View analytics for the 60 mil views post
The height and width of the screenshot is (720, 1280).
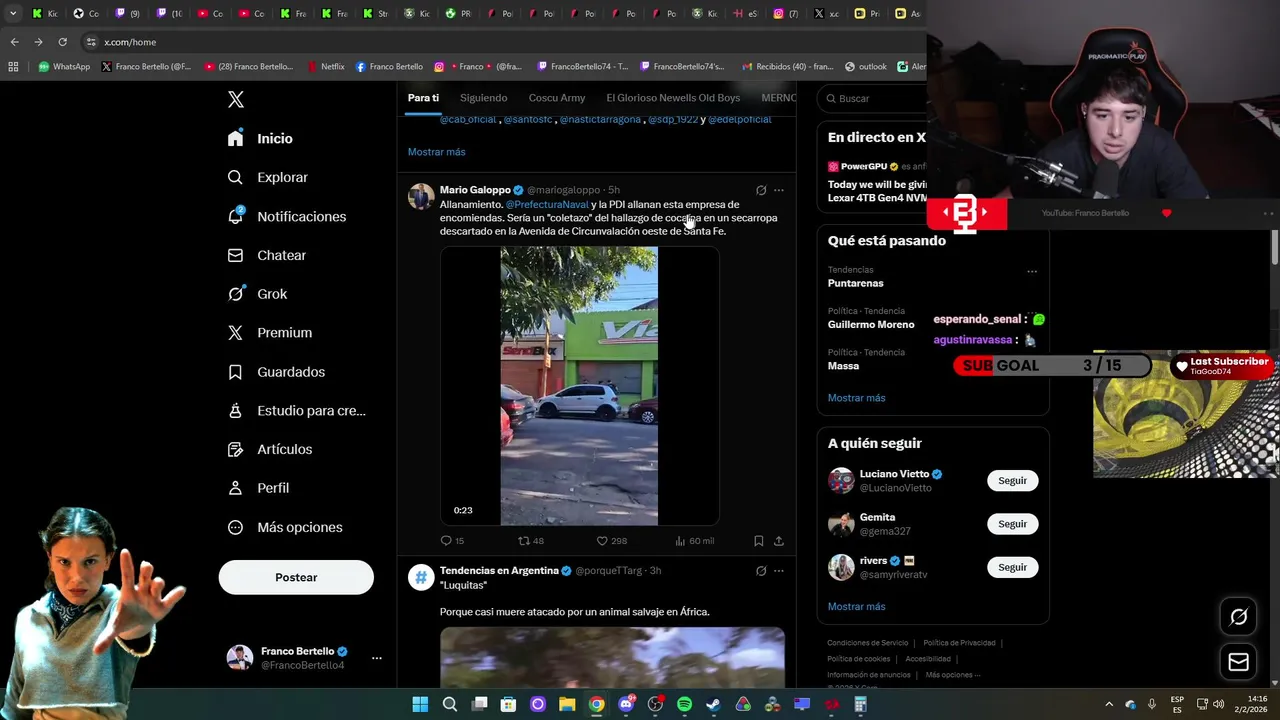pos(695,541)
